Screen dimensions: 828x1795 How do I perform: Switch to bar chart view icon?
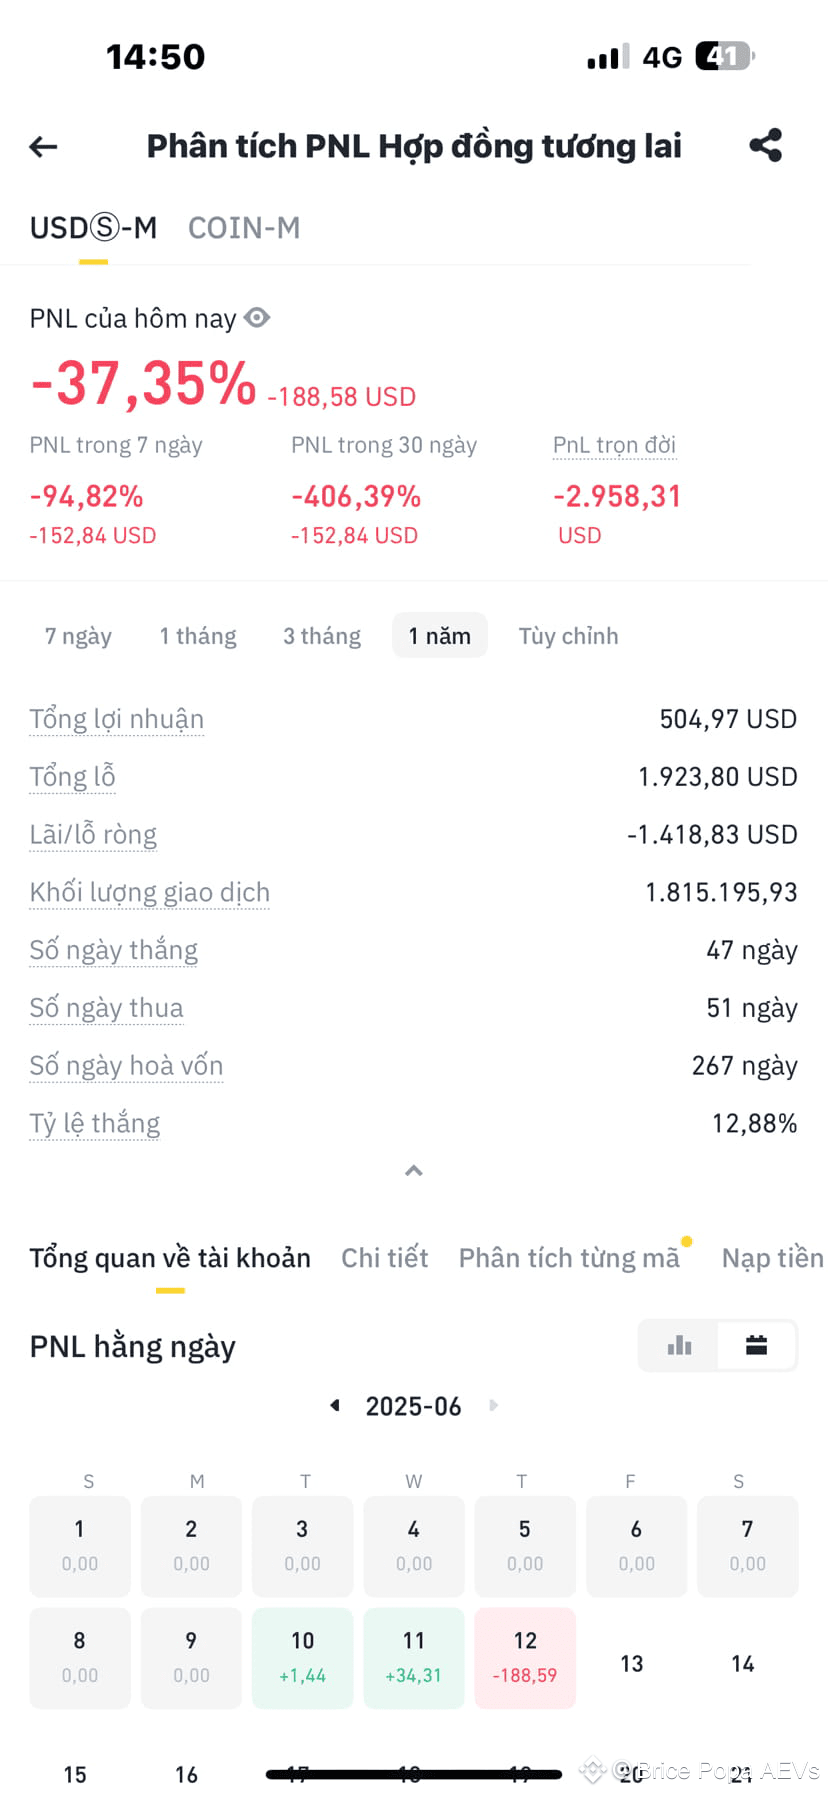[x=679, y=1345]
